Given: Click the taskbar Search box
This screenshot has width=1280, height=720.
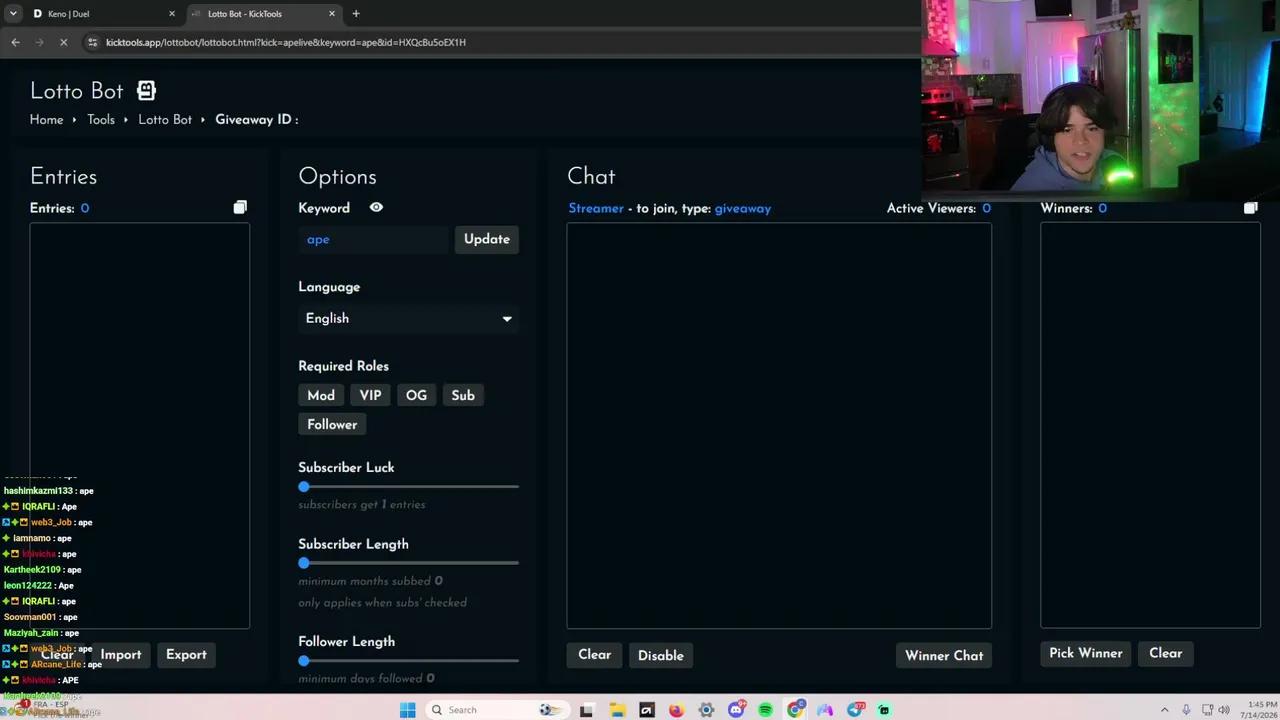Looking at the screenshot, I should pyautogui.click(x=497, y=710).
